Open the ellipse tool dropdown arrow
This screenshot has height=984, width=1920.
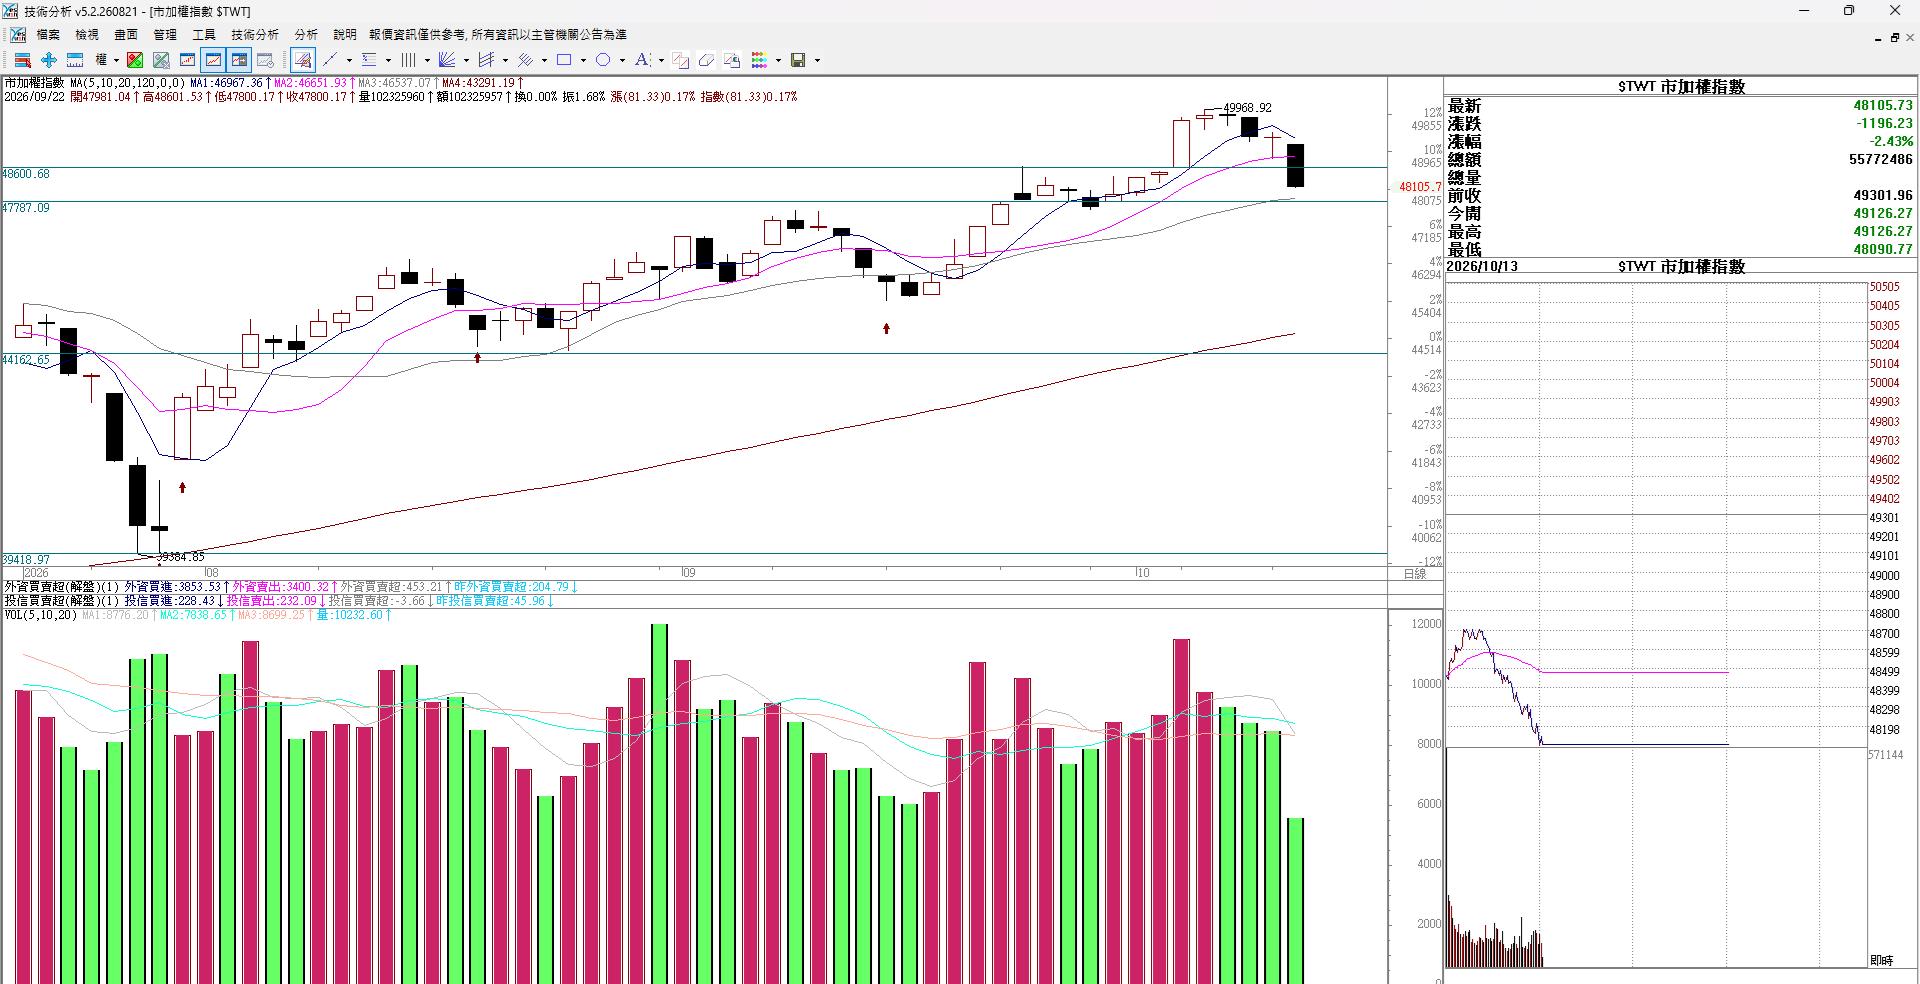pos(622,60)
